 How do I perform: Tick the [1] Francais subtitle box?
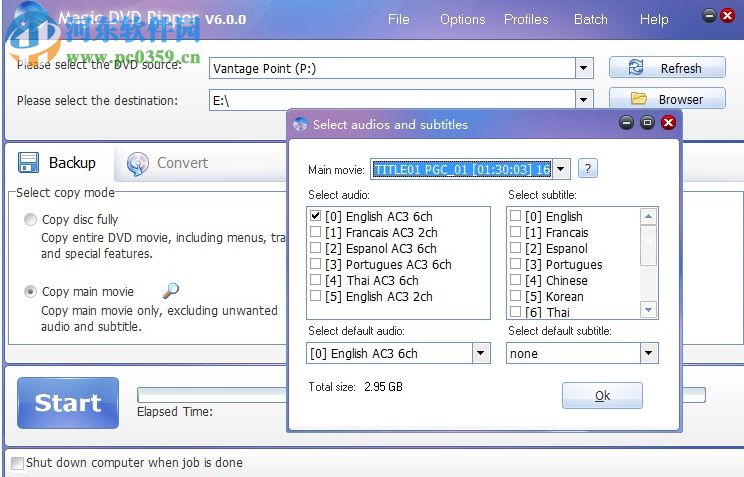tap(515, 232)
